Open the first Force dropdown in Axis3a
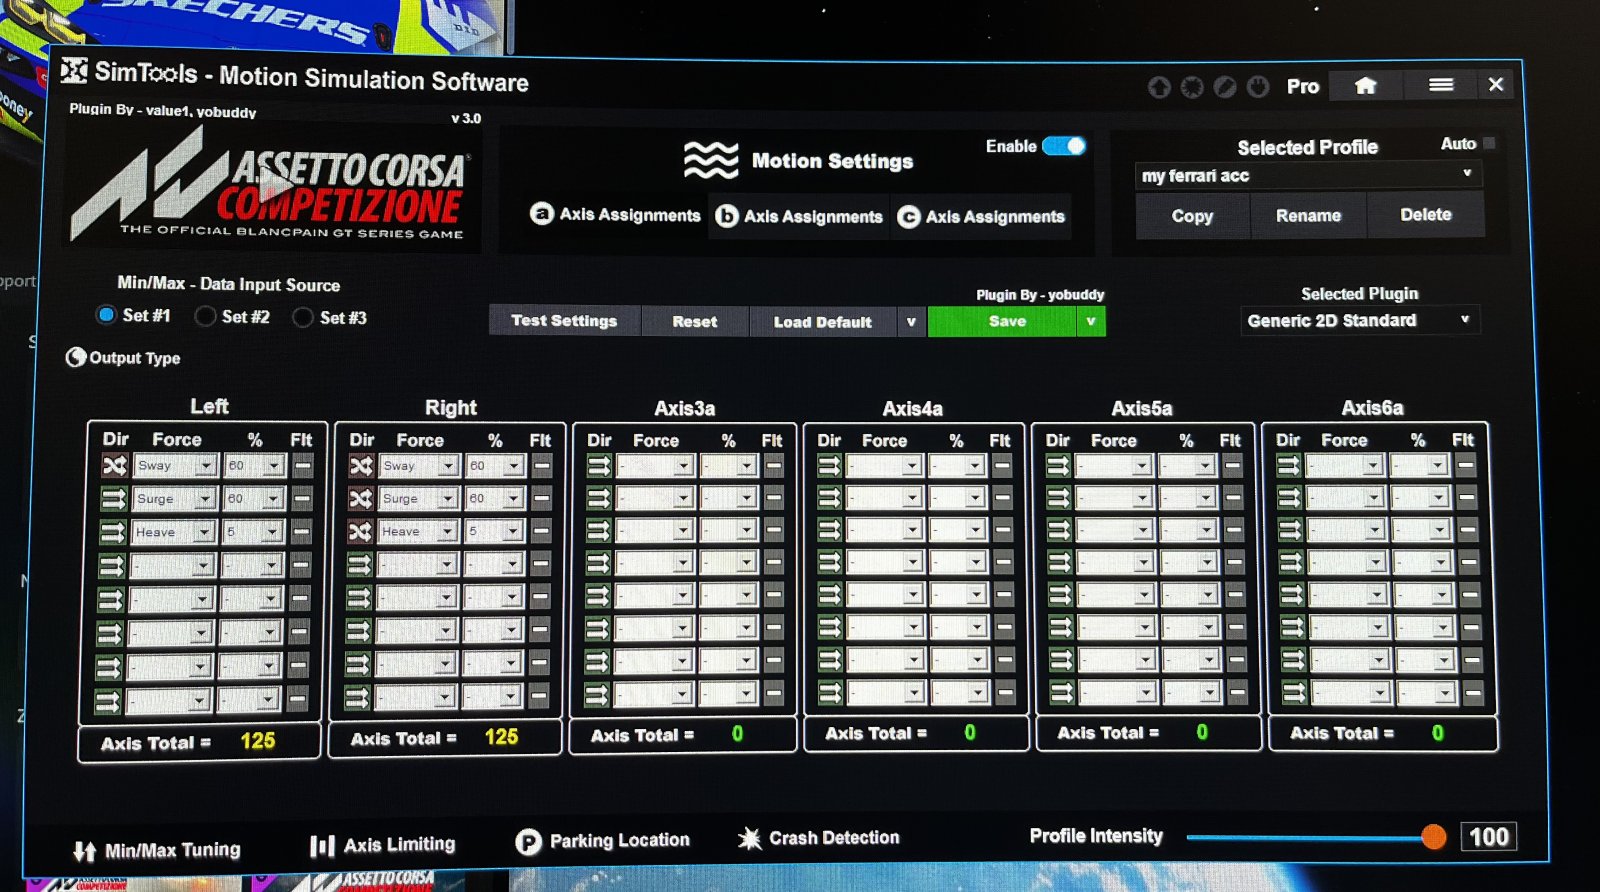 [655, 466]
